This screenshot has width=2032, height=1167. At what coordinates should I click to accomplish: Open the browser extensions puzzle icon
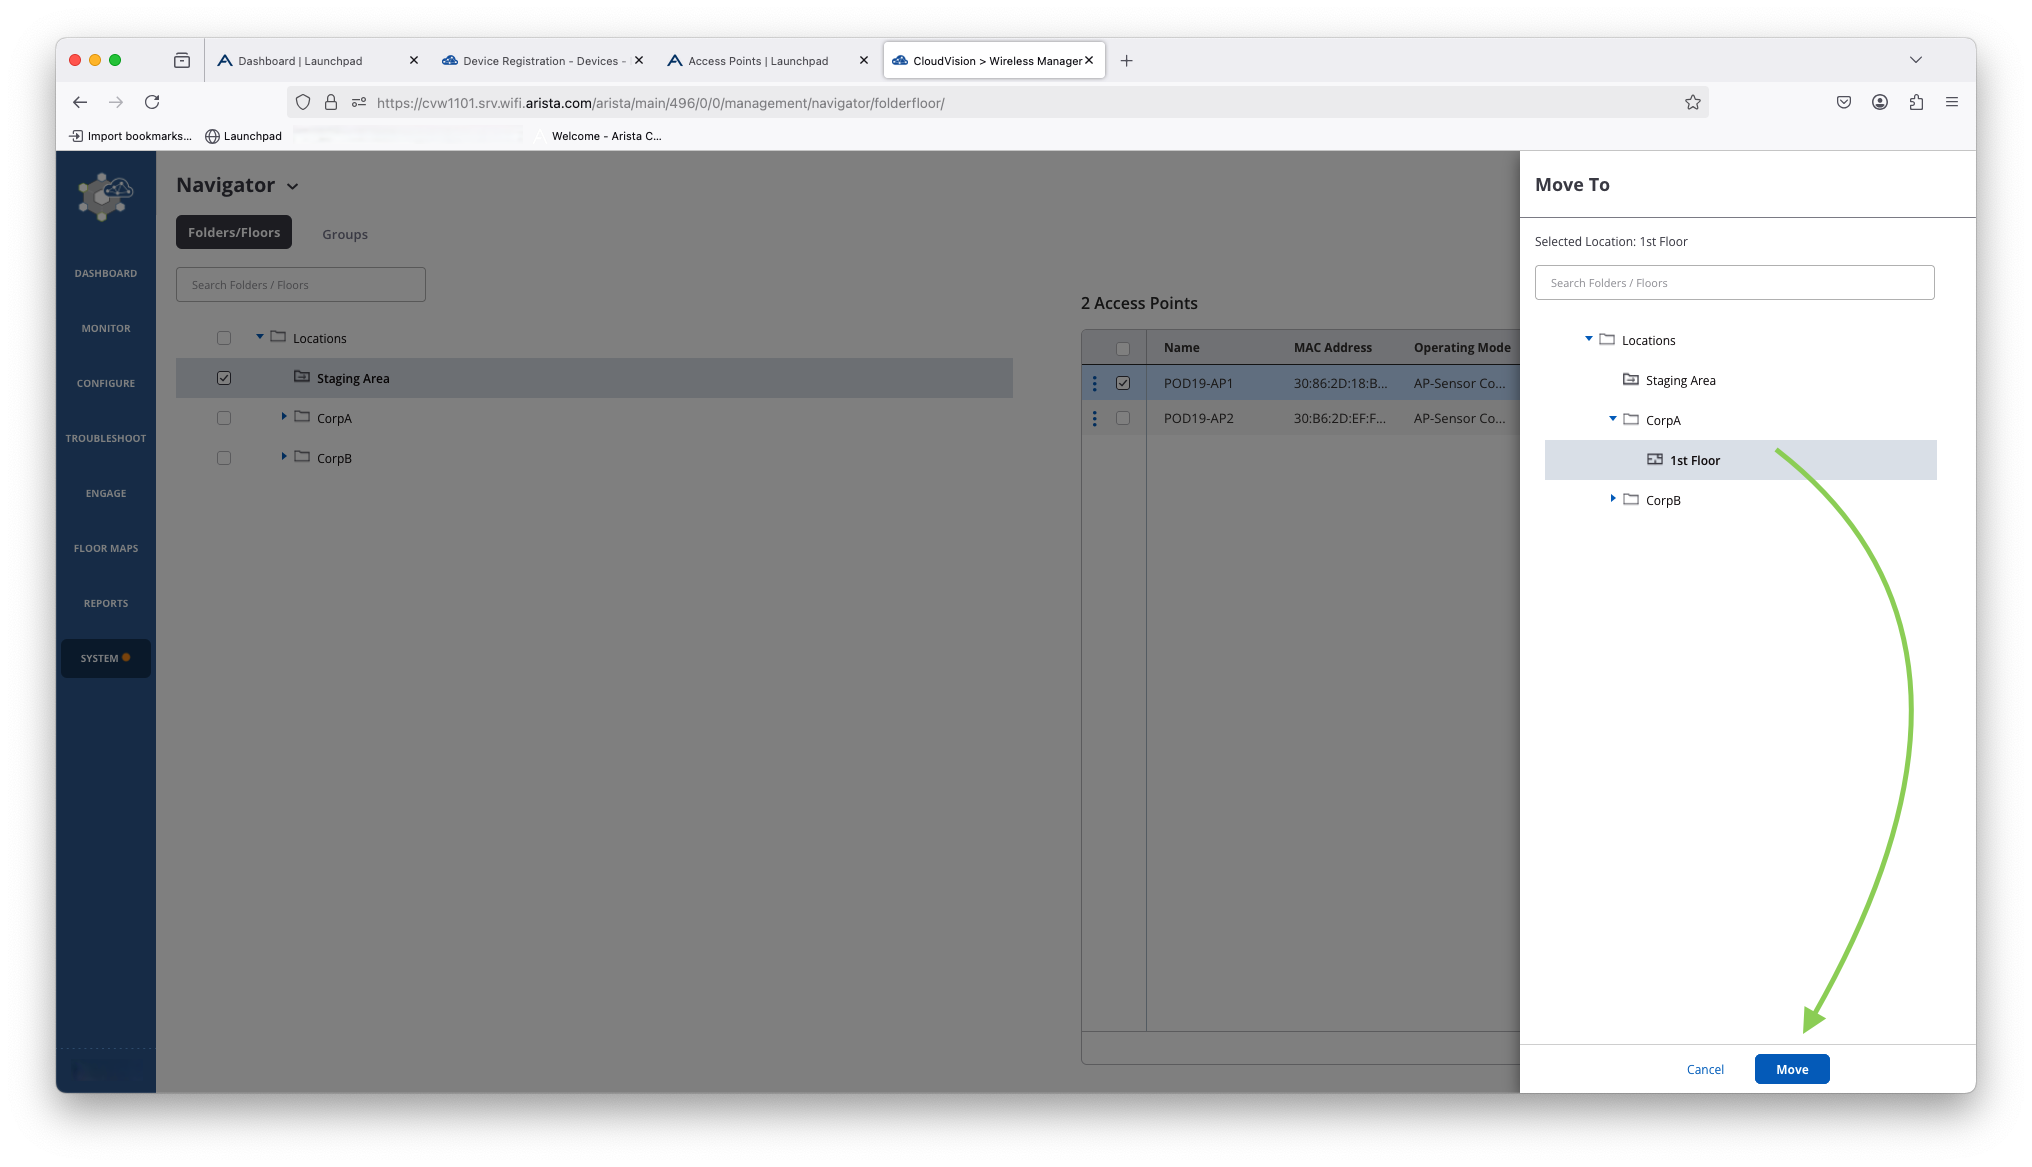point(1916,102)
